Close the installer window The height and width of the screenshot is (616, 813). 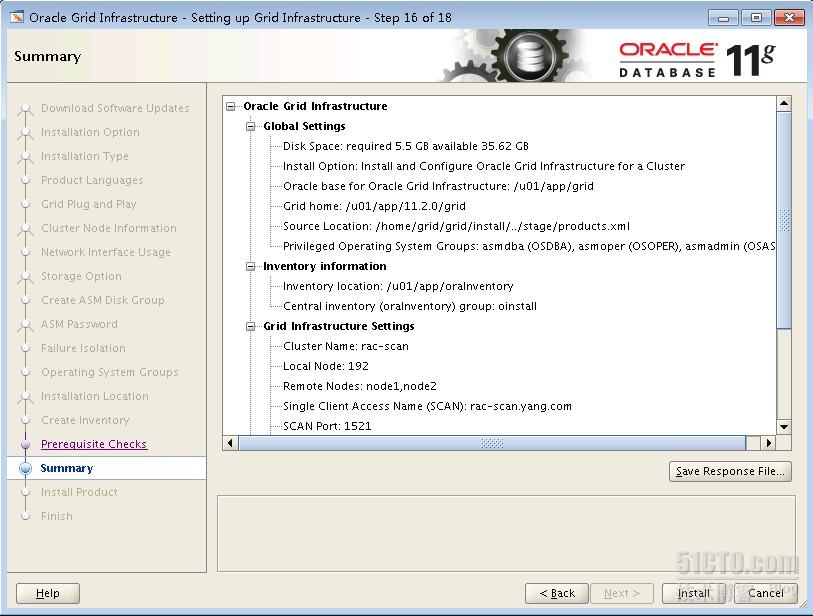789,18
